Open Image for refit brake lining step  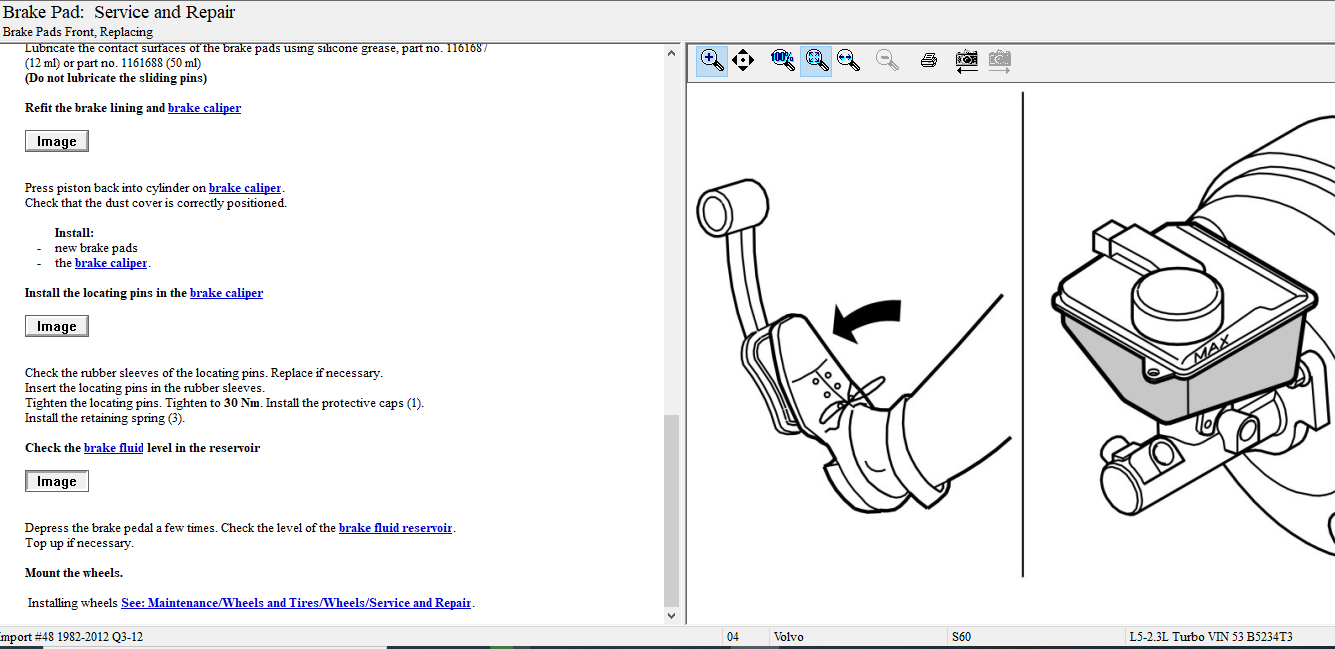[57, 141]
